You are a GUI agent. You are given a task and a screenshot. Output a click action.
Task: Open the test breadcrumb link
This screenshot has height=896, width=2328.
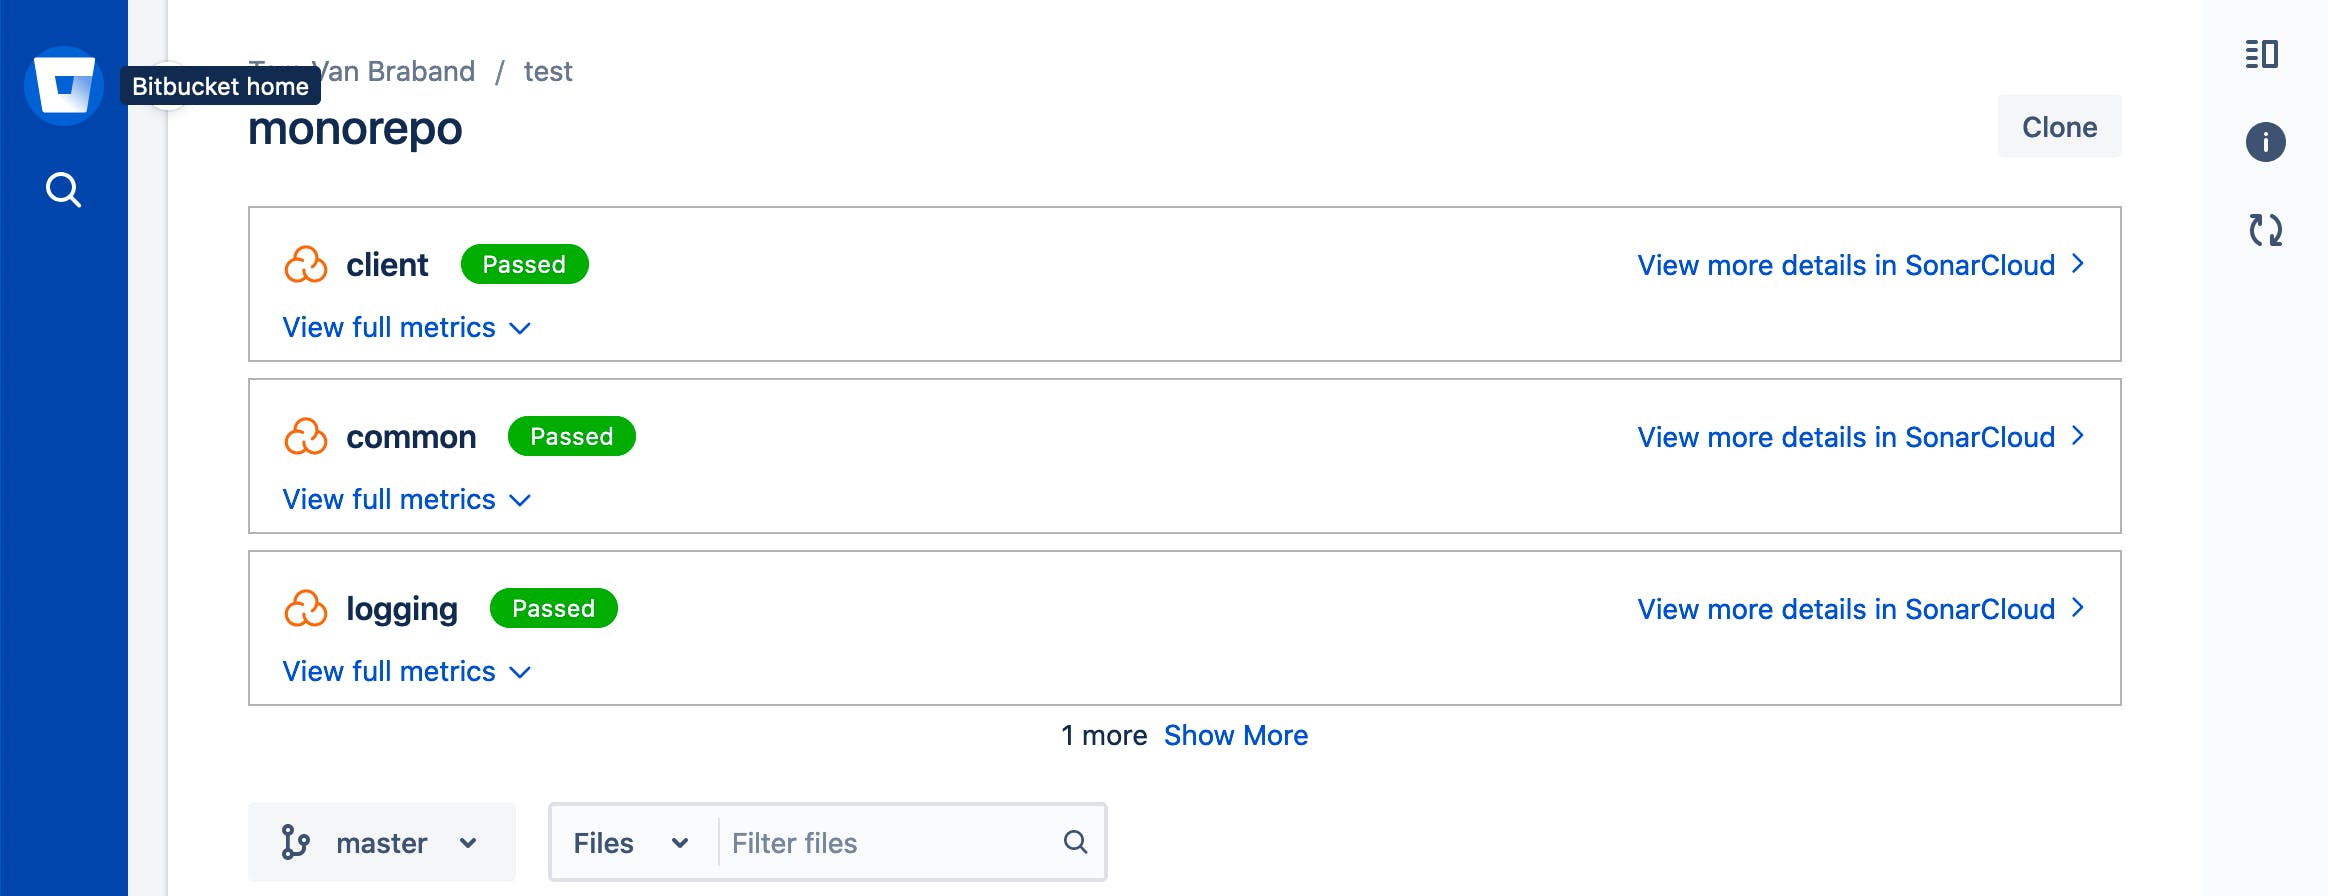pyautogui.click(x=548, y=70)
